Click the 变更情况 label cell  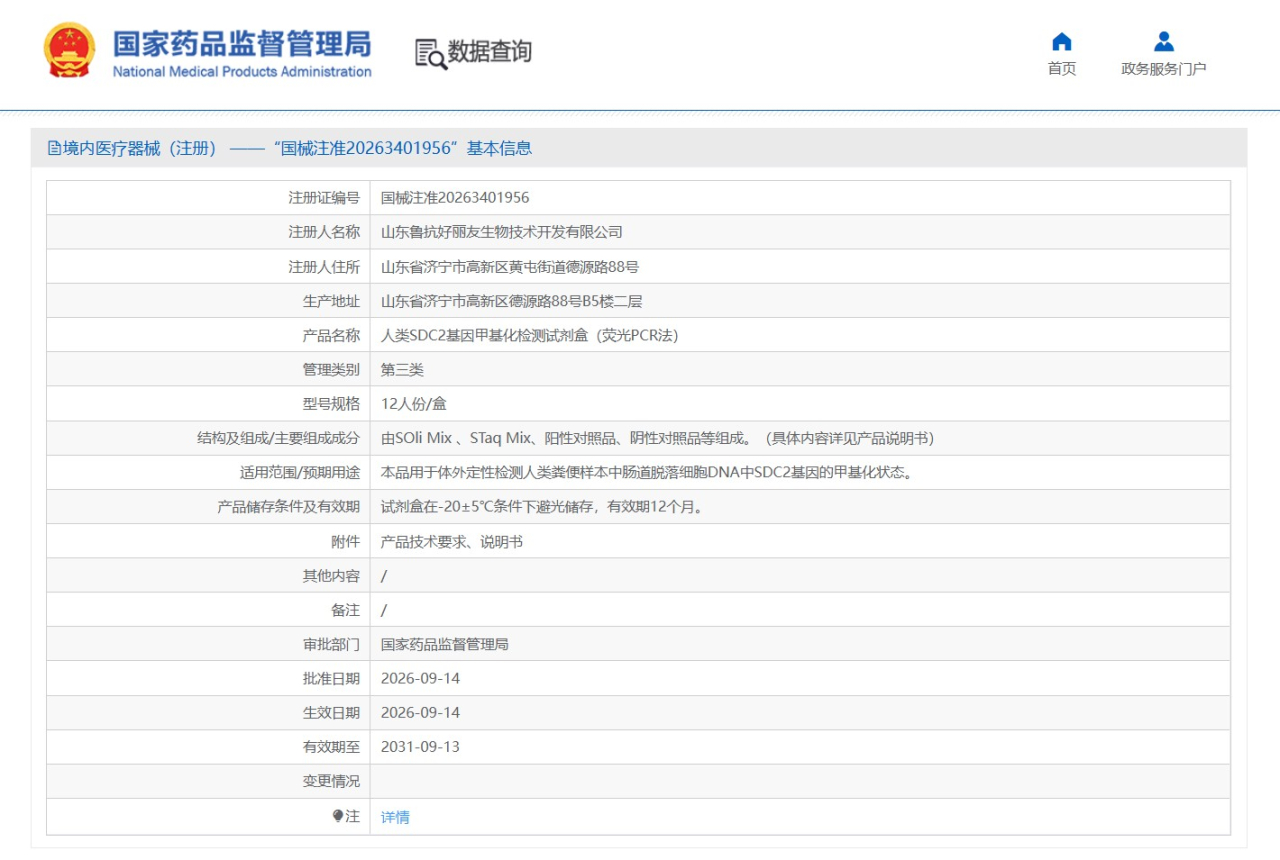click(208, 781)
